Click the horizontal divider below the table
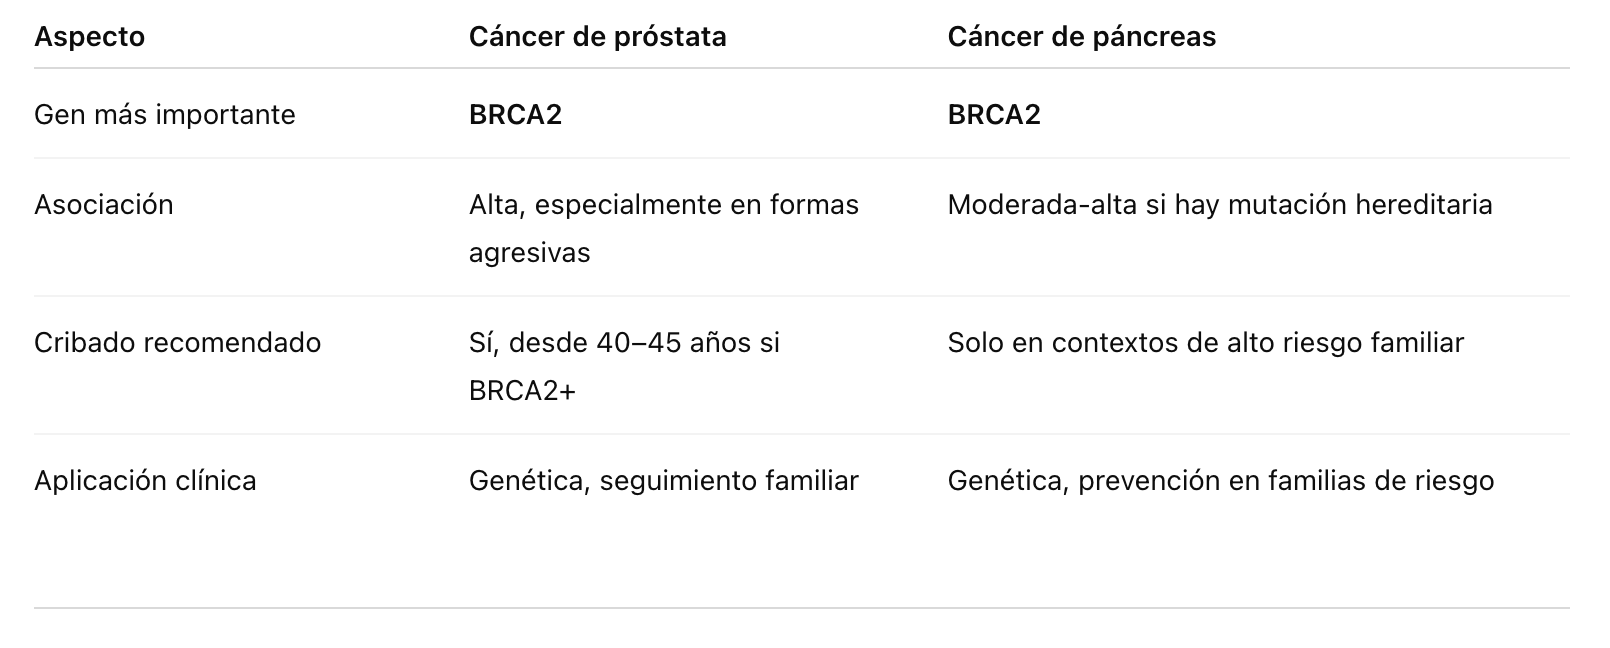The image size is (1610, 648). (801, 608)
